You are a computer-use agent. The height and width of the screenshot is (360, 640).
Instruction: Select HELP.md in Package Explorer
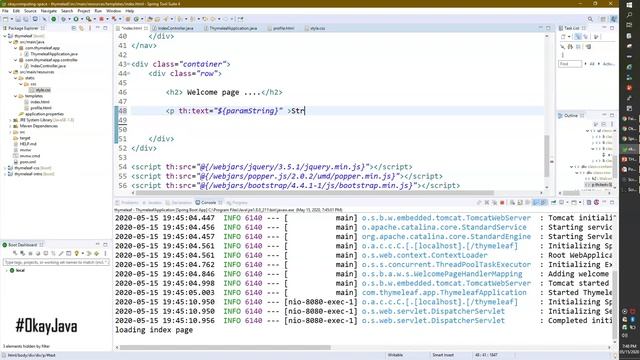click(x=28, y=144)
